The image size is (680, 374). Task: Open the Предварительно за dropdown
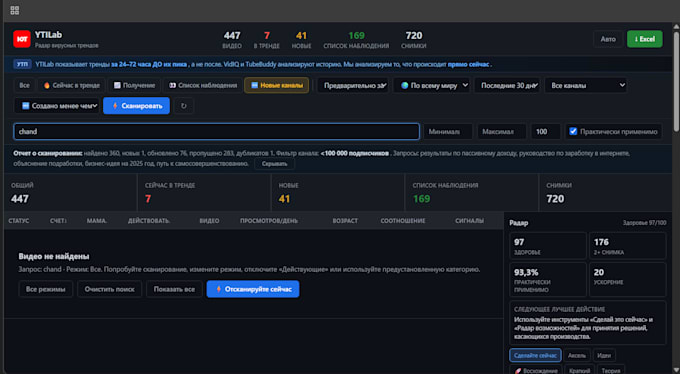click(x=353, y=85)
